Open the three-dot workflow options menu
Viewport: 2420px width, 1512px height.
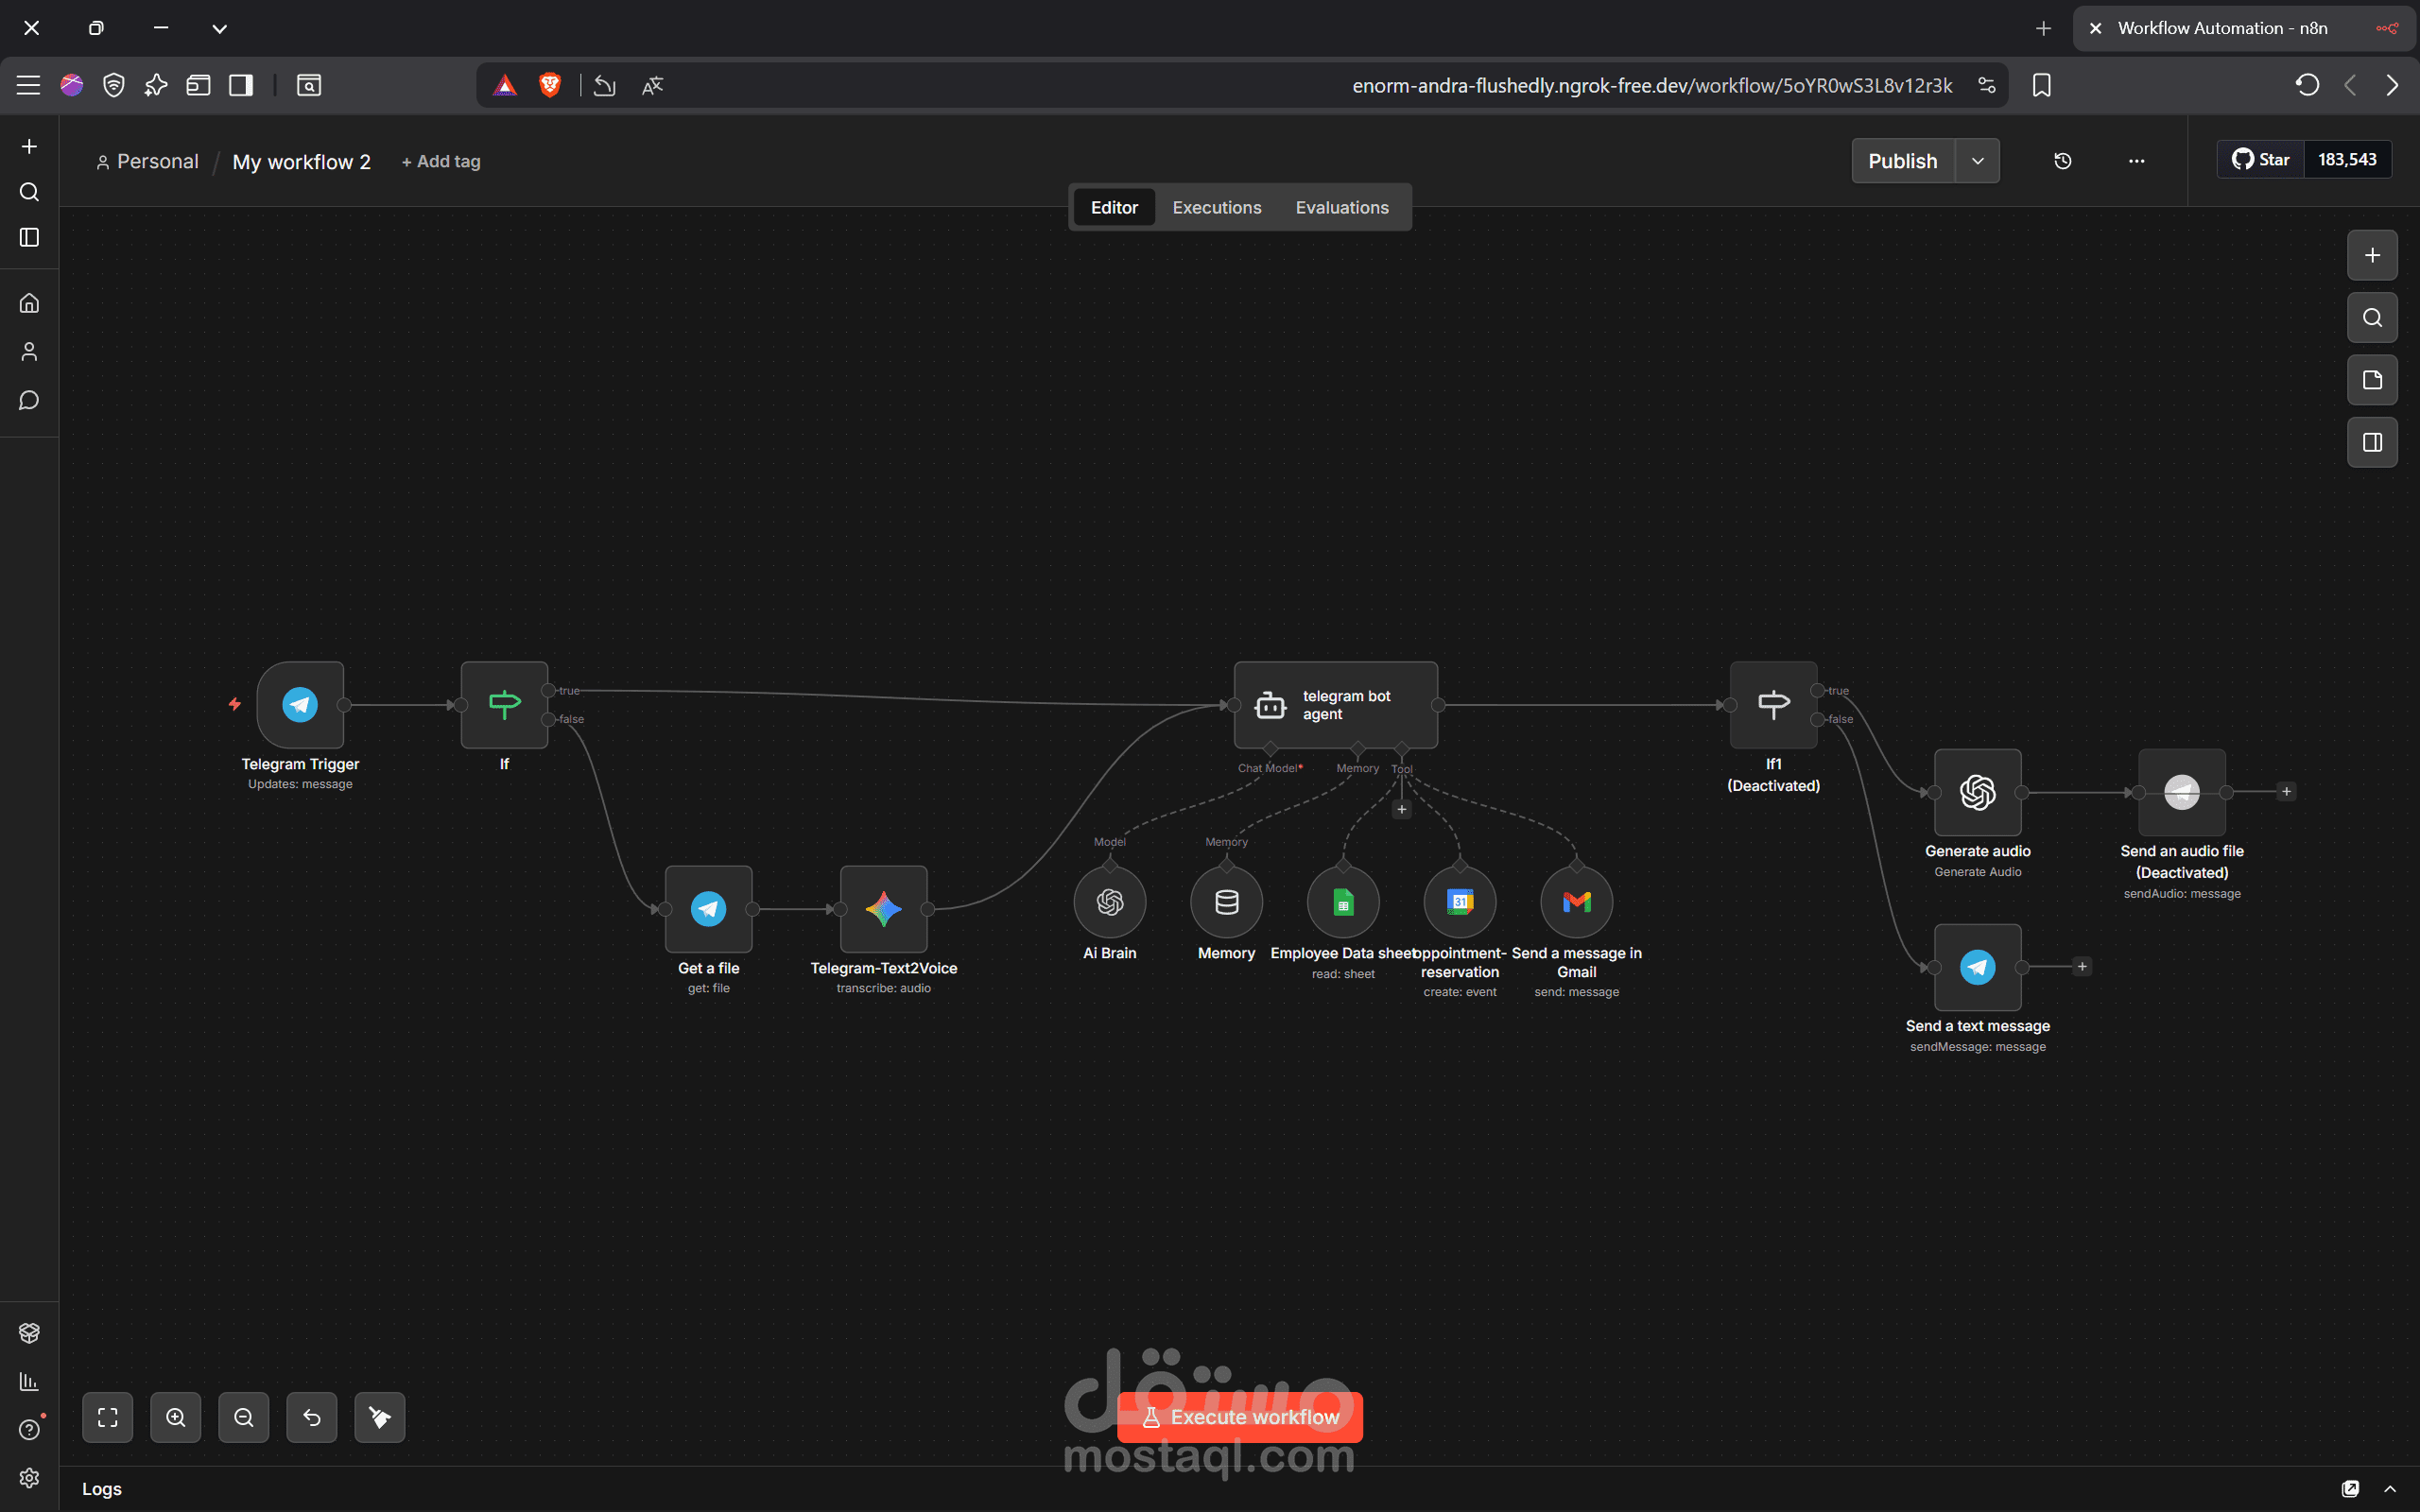point(2136,161)
